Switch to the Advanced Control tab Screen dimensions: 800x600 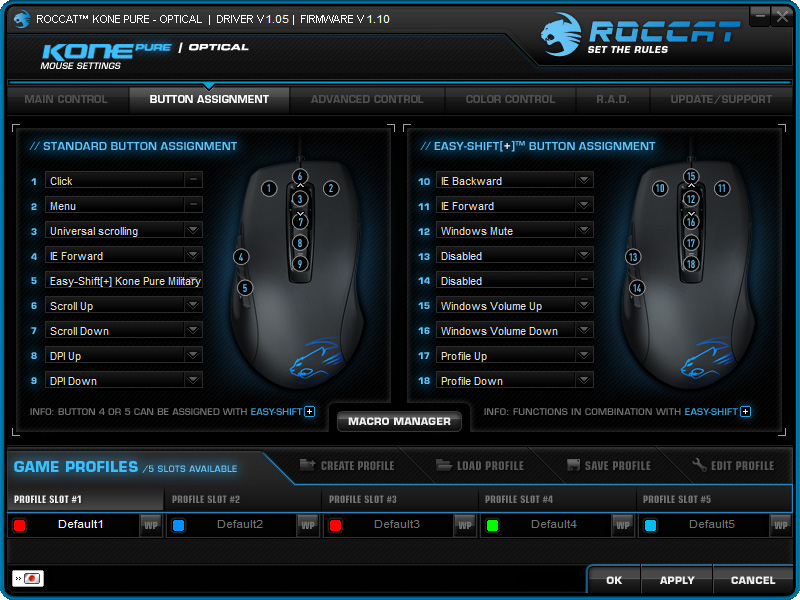(x=367, y=99)
